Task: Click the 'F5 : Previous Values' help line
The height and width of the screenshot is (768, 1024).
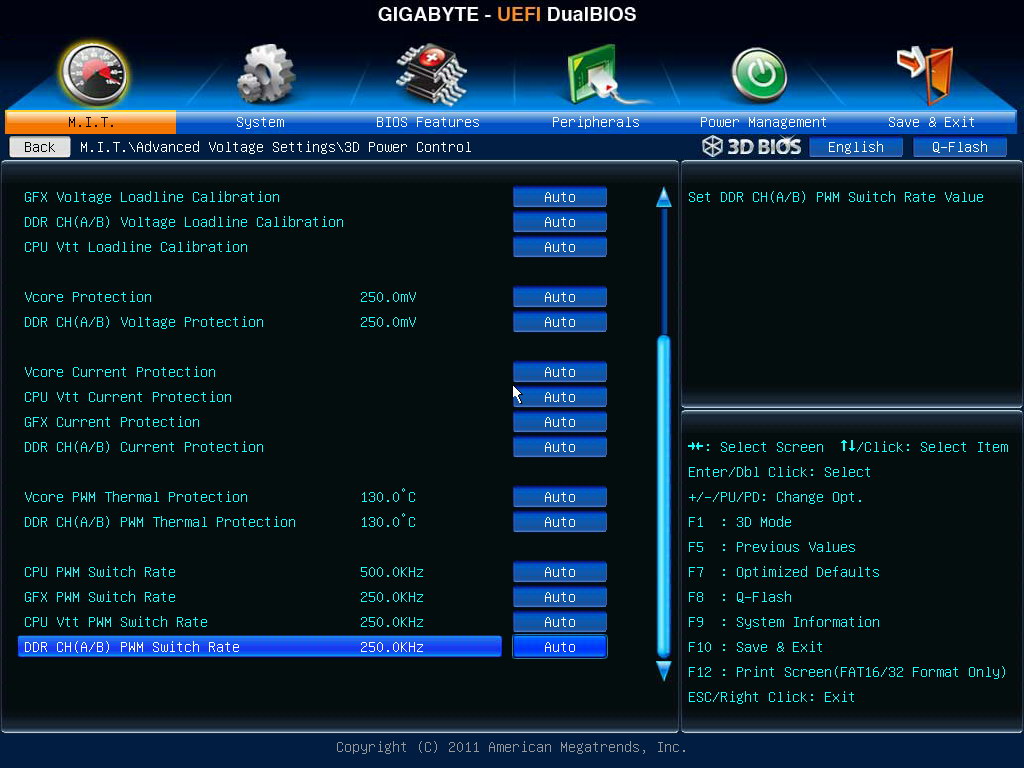Action: point(772,547)
